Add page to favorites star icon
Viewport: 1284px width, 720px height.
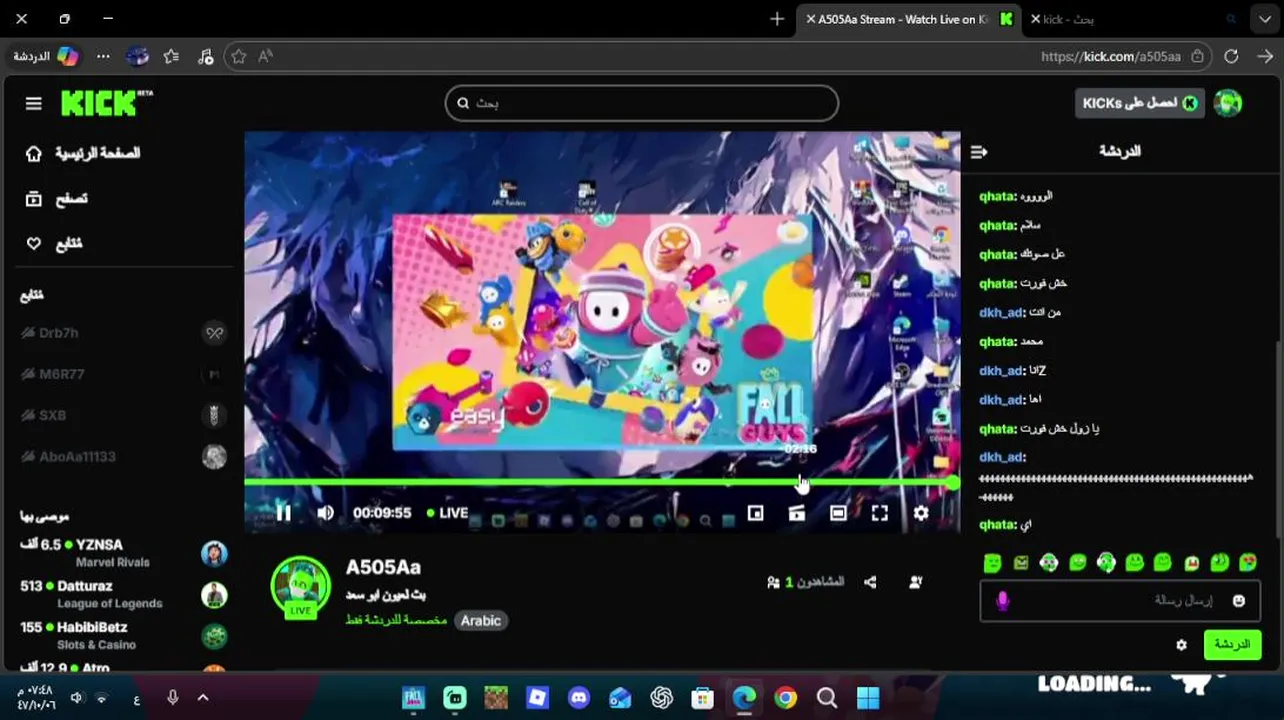point(239,57)
